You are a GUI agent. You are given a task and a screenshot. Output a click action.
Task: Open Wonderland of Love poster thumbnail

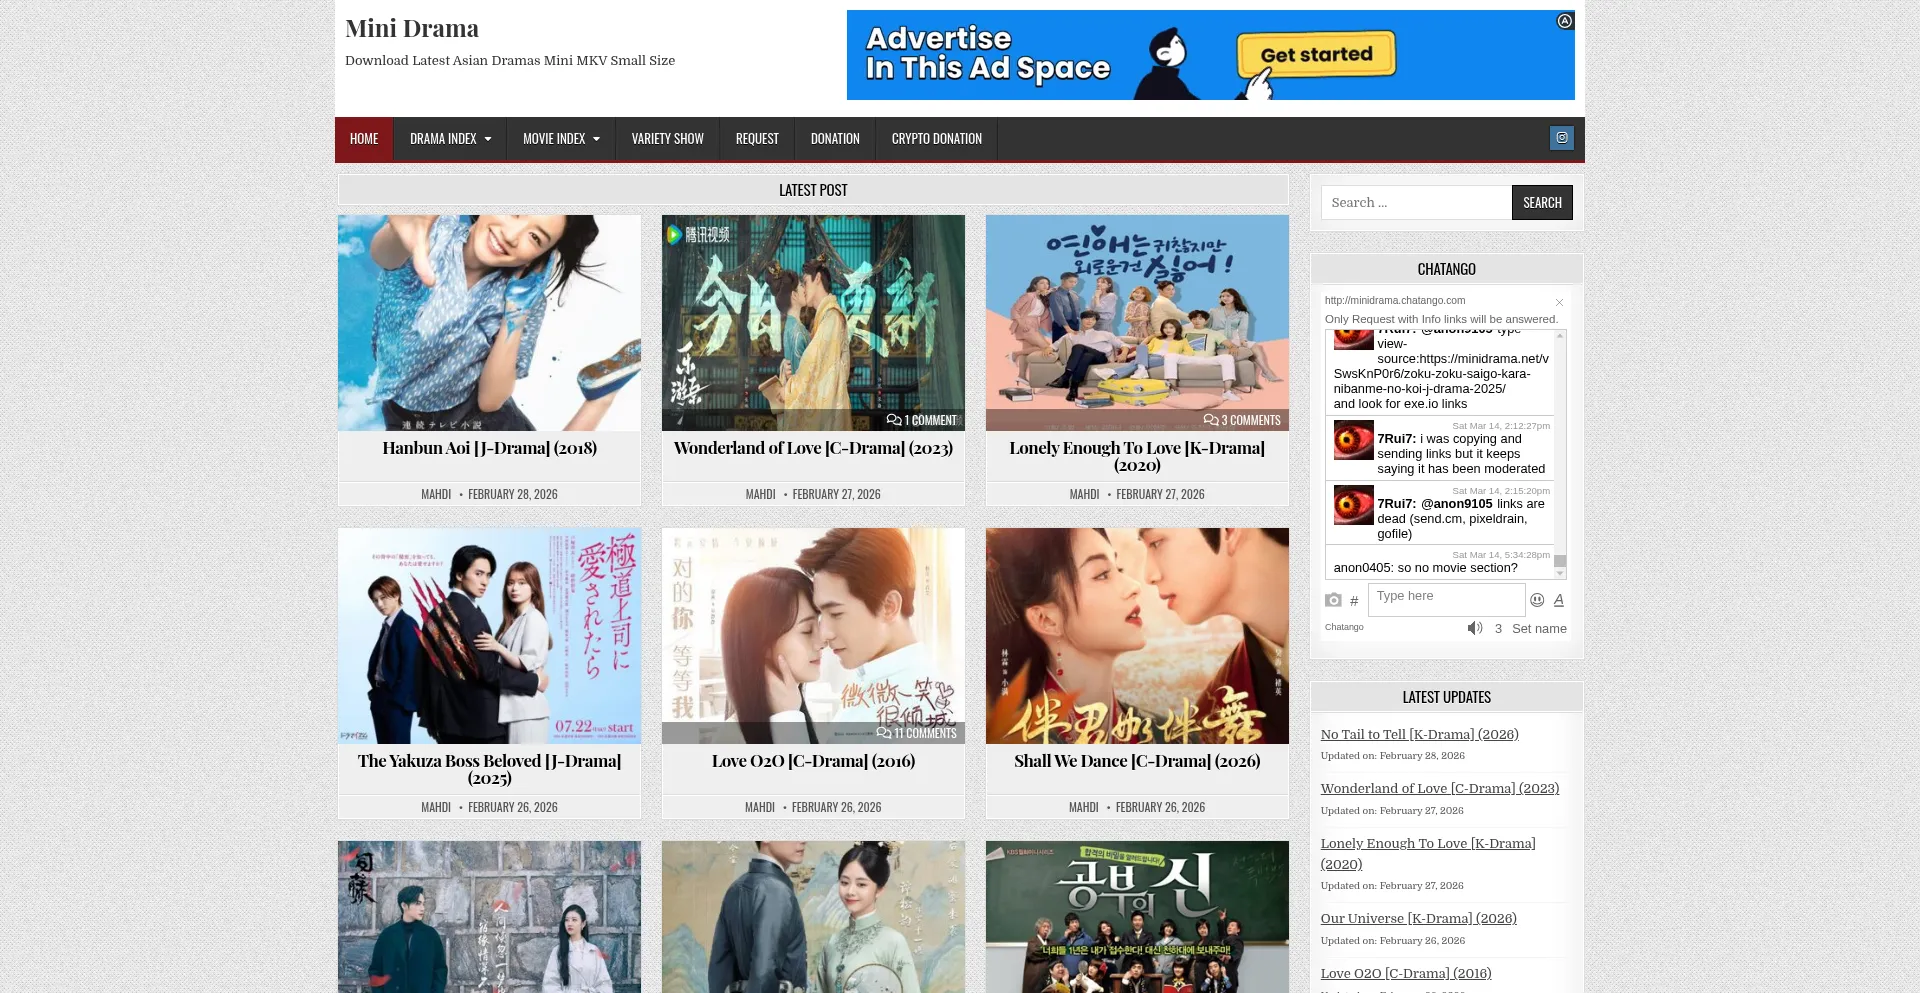813,323
